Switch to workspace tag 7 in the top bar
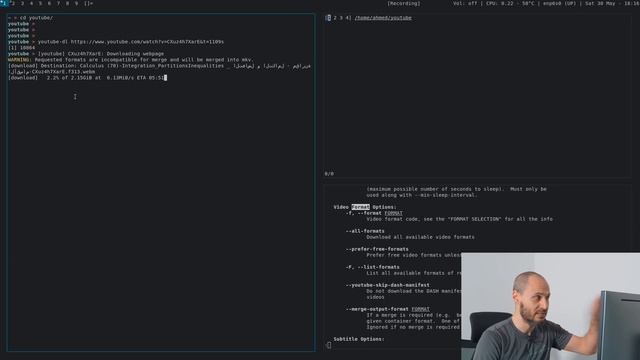 click(x=58, y=3)
